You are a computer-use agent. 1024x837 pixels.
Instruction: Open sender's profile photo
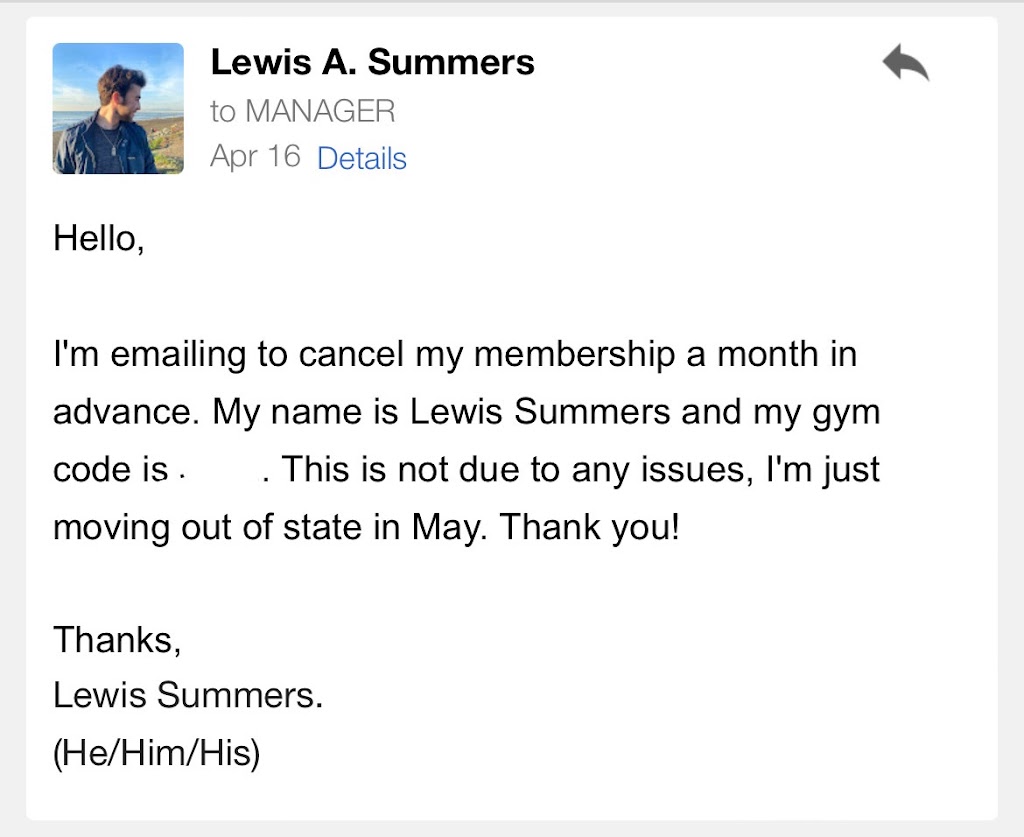click(x=118, y=109)
